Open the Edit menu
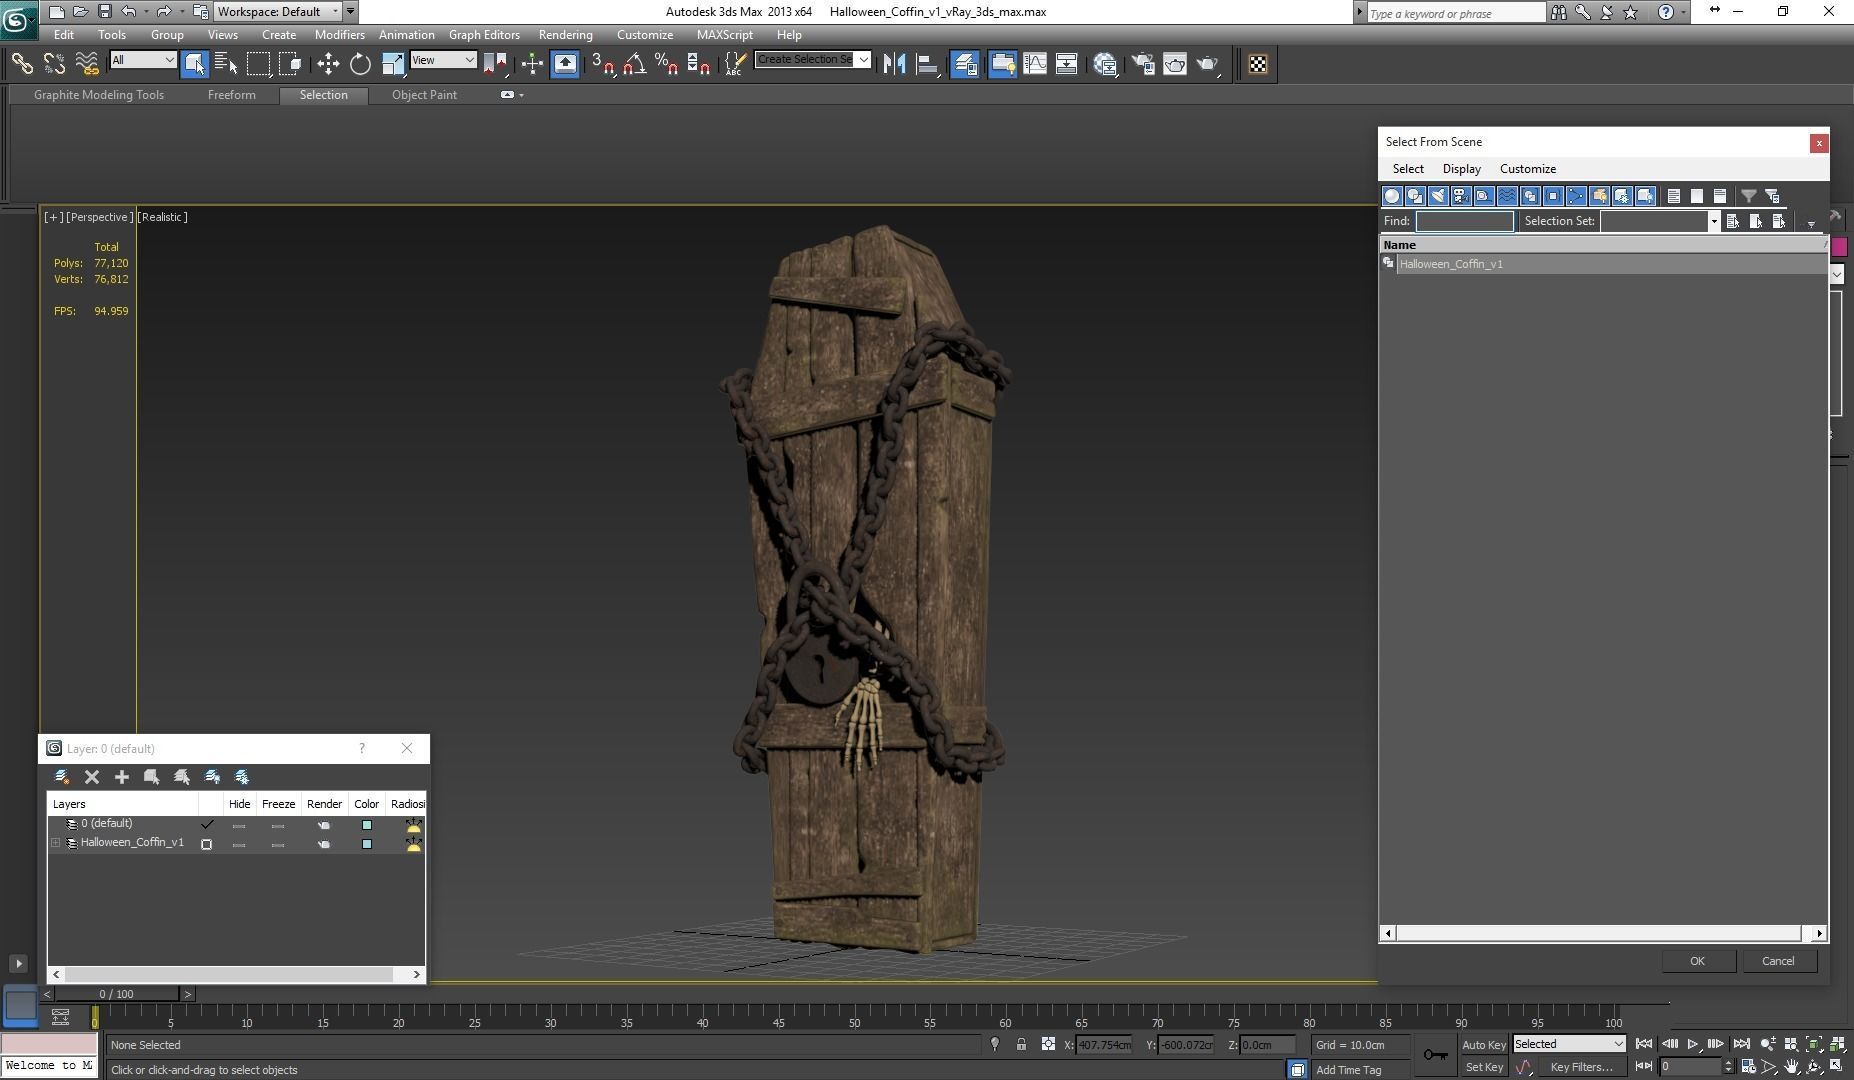Viewport: 1854px width, 1080px height. 63,35
